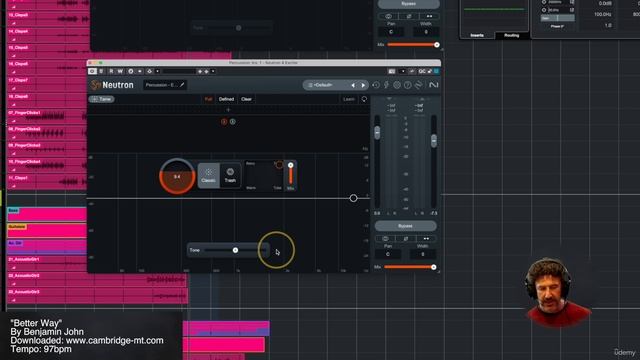Viewport: 640px width, 360px height.
Task: Click the iZotope N logo icon
Action: point(433,85)
